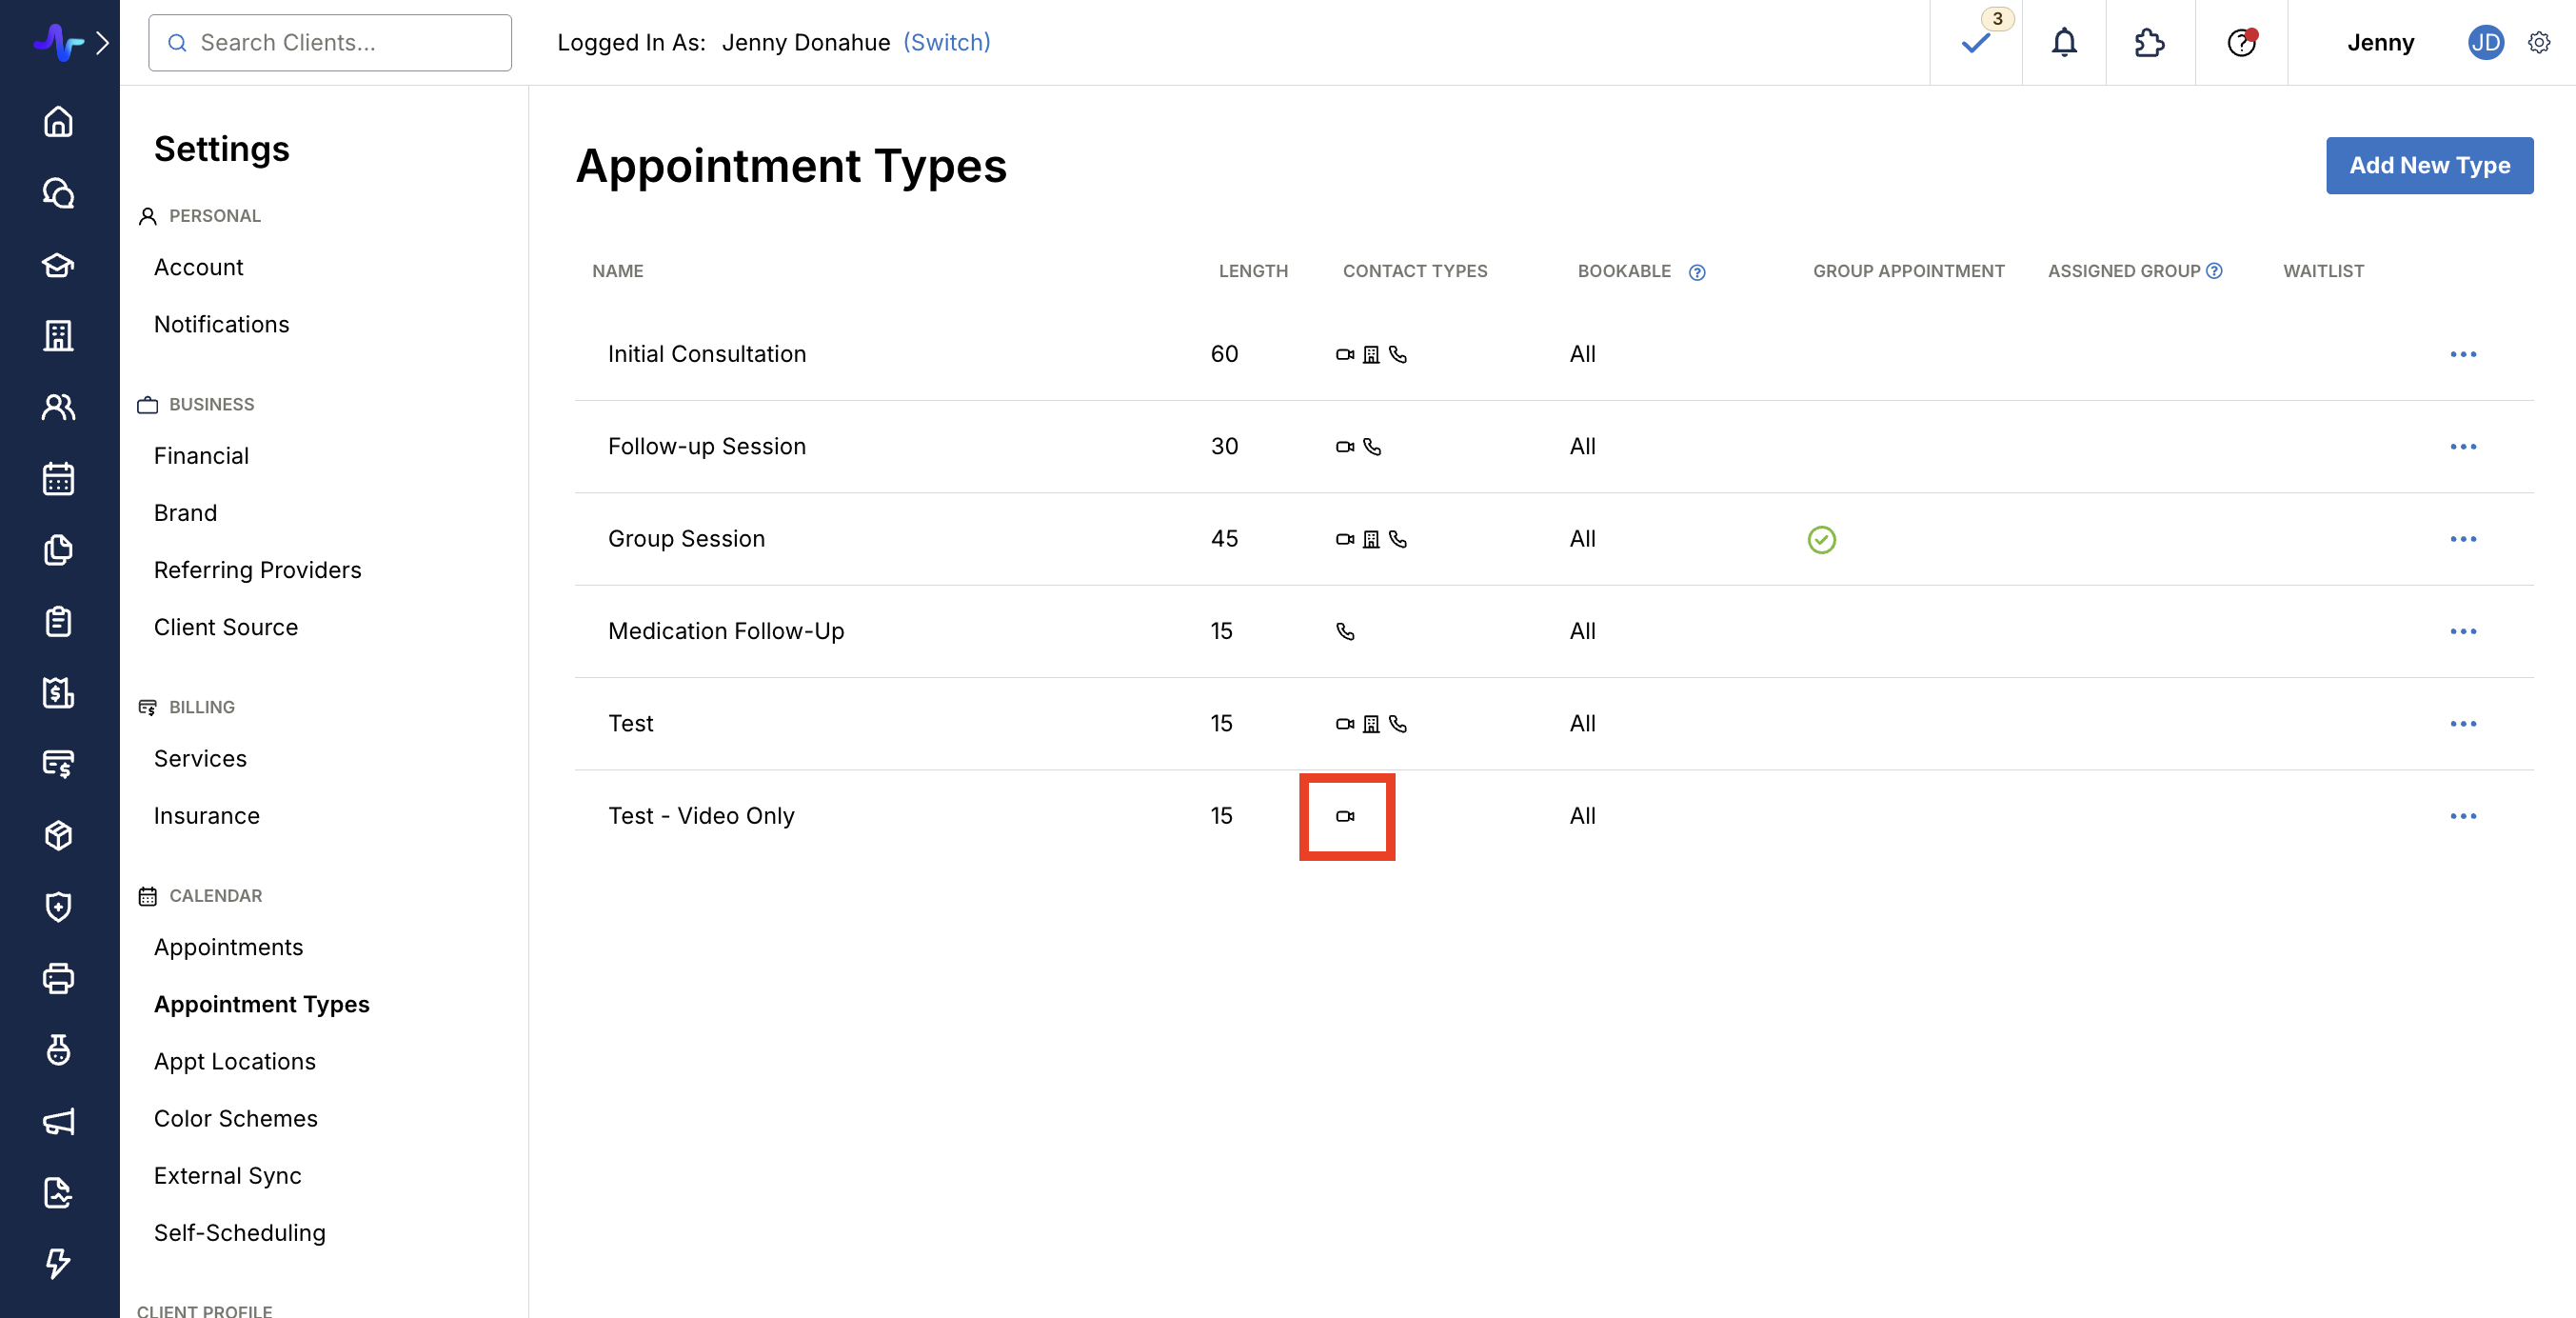Click the Group Session group appointment checkmark
Screen dimensions: 2576x1318
pos(1821,539)
